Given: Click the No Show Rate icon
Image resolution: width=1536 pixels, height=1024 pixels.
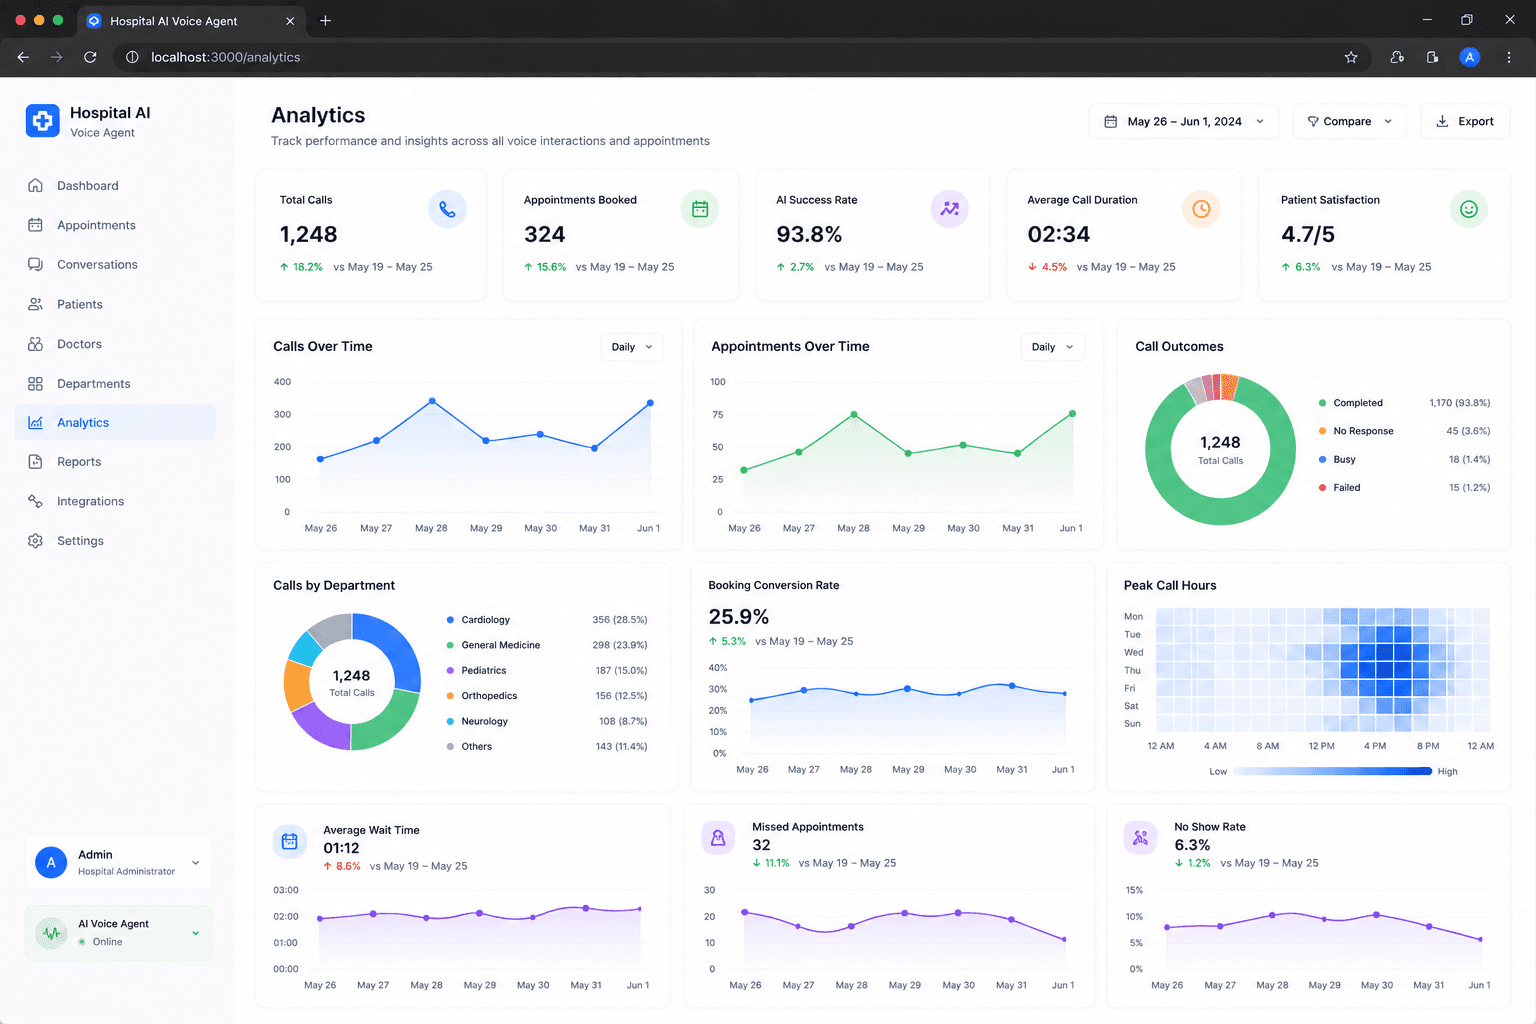Looking at the screenshot, I should pos(1140,839).
